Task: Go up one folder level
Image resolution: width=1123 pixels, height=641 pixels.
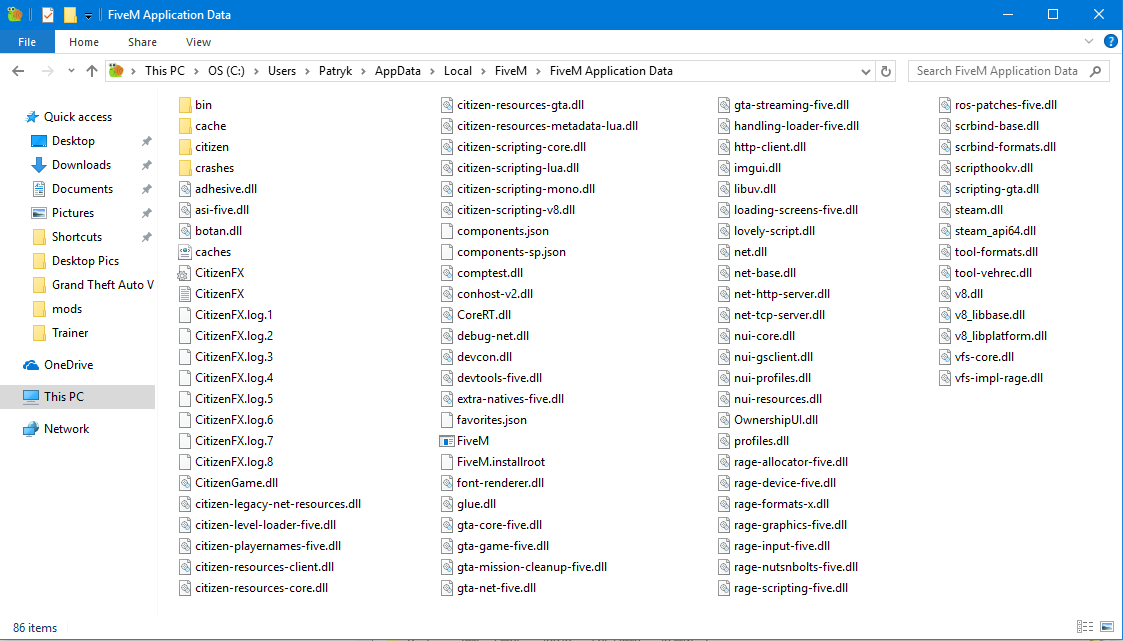Action: coord(92,71)
